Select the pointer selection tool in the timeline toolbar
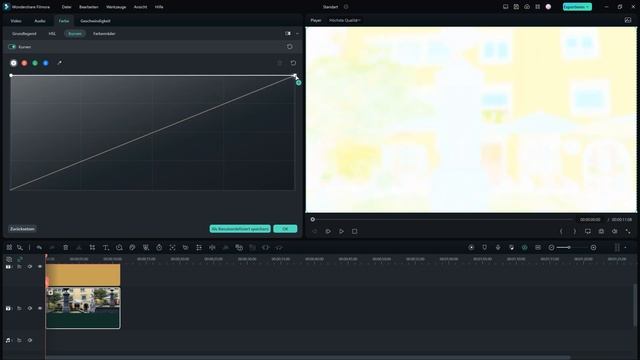 20,247
